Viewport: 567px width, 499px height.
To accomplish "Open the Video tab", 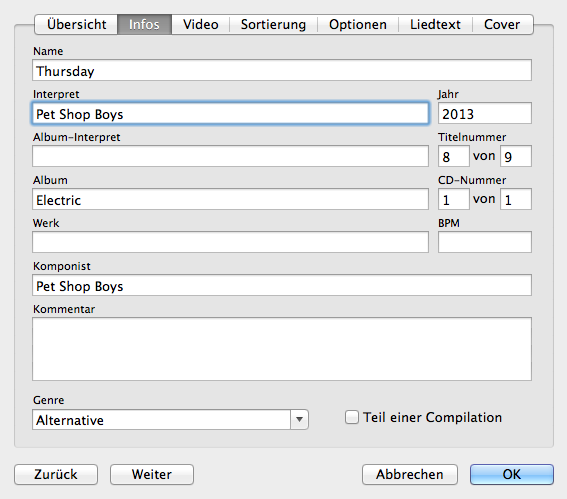I will (x=200, y=25).
